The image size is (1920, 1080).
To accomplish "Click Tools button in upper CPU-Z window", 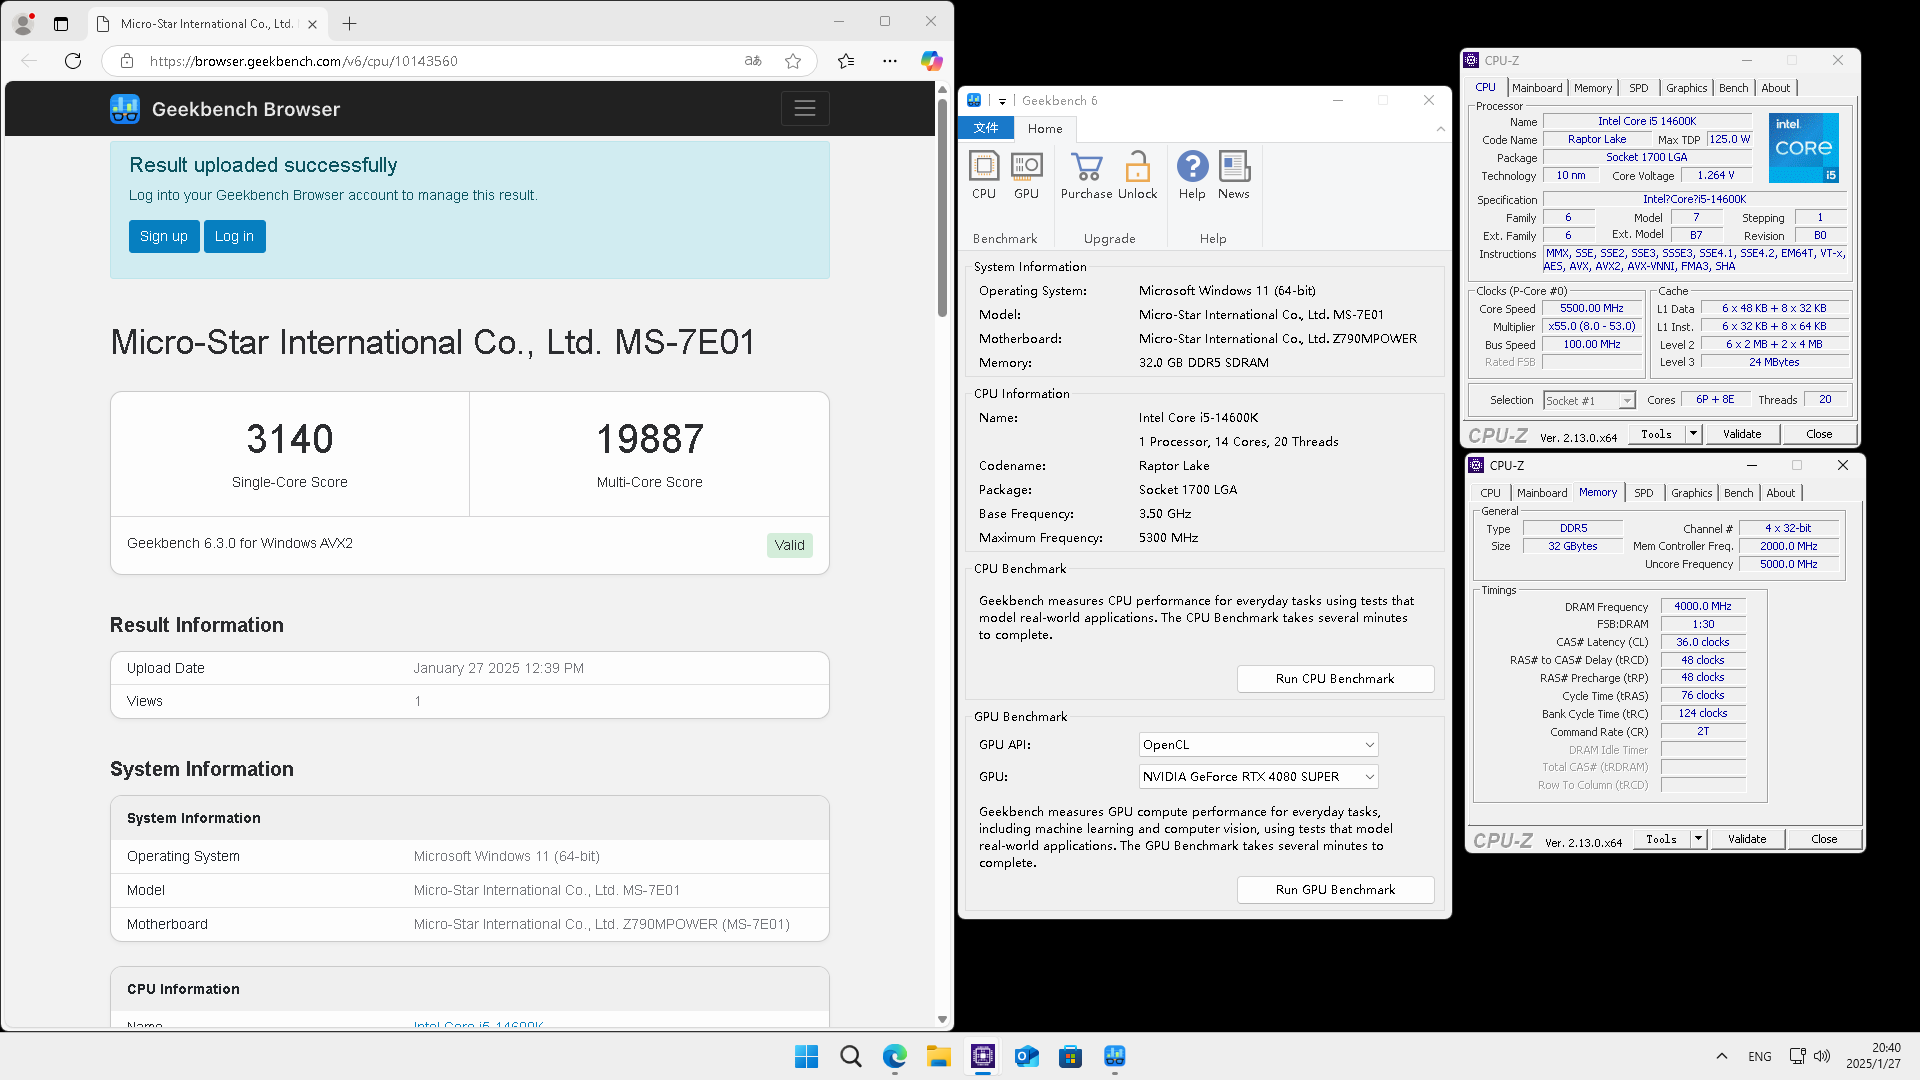I will point(1656,434).
